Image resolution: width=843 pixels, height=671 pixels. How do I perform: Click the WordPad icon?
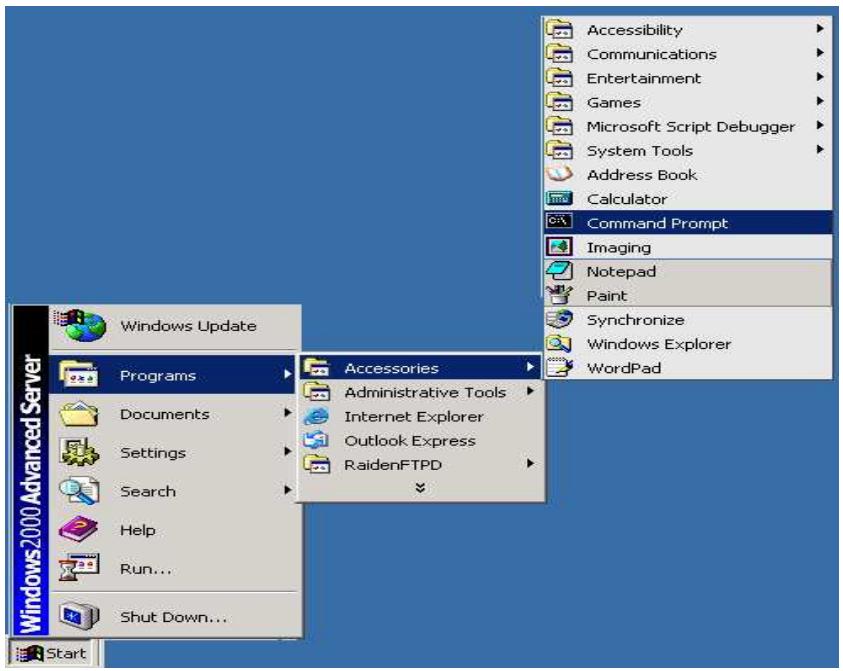point(559,367)
